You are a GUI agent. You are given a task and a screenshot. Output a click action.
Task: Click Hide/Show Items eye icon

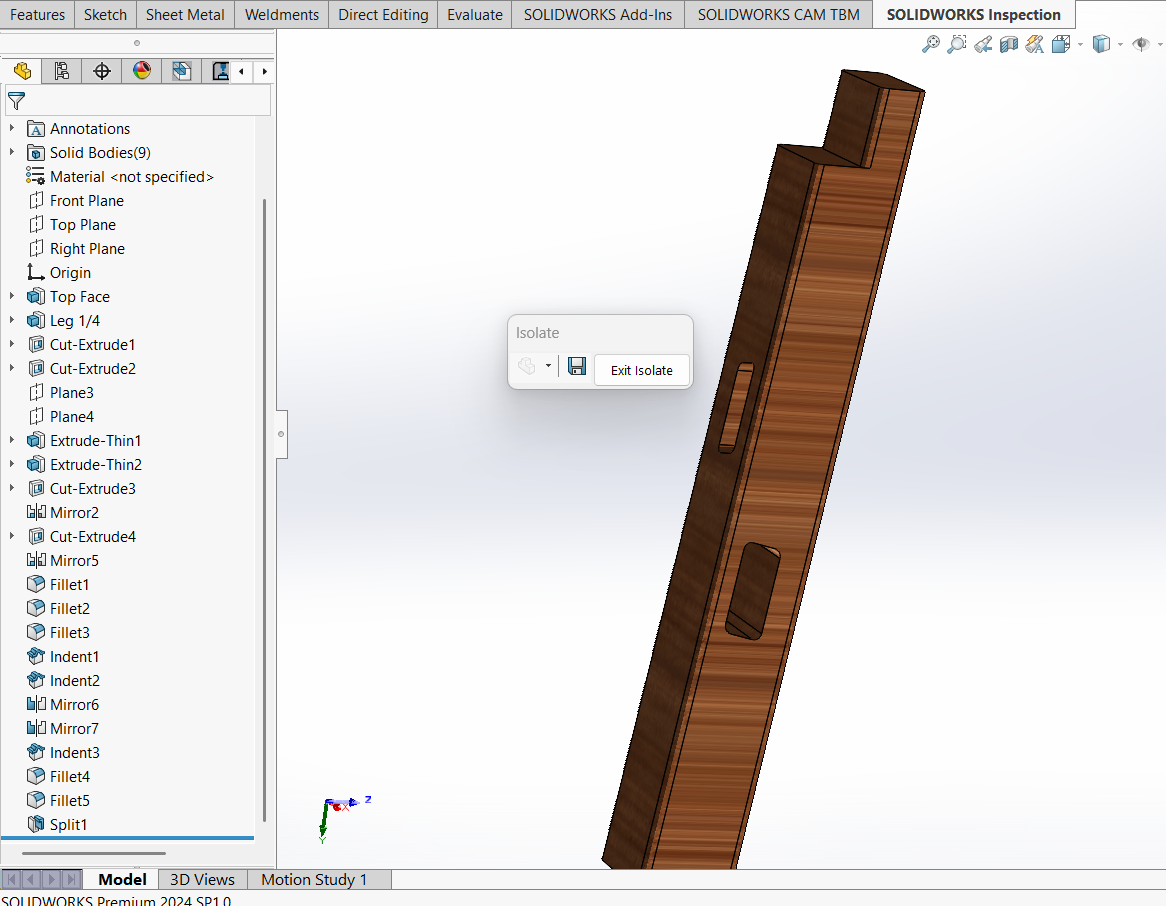1141,45
